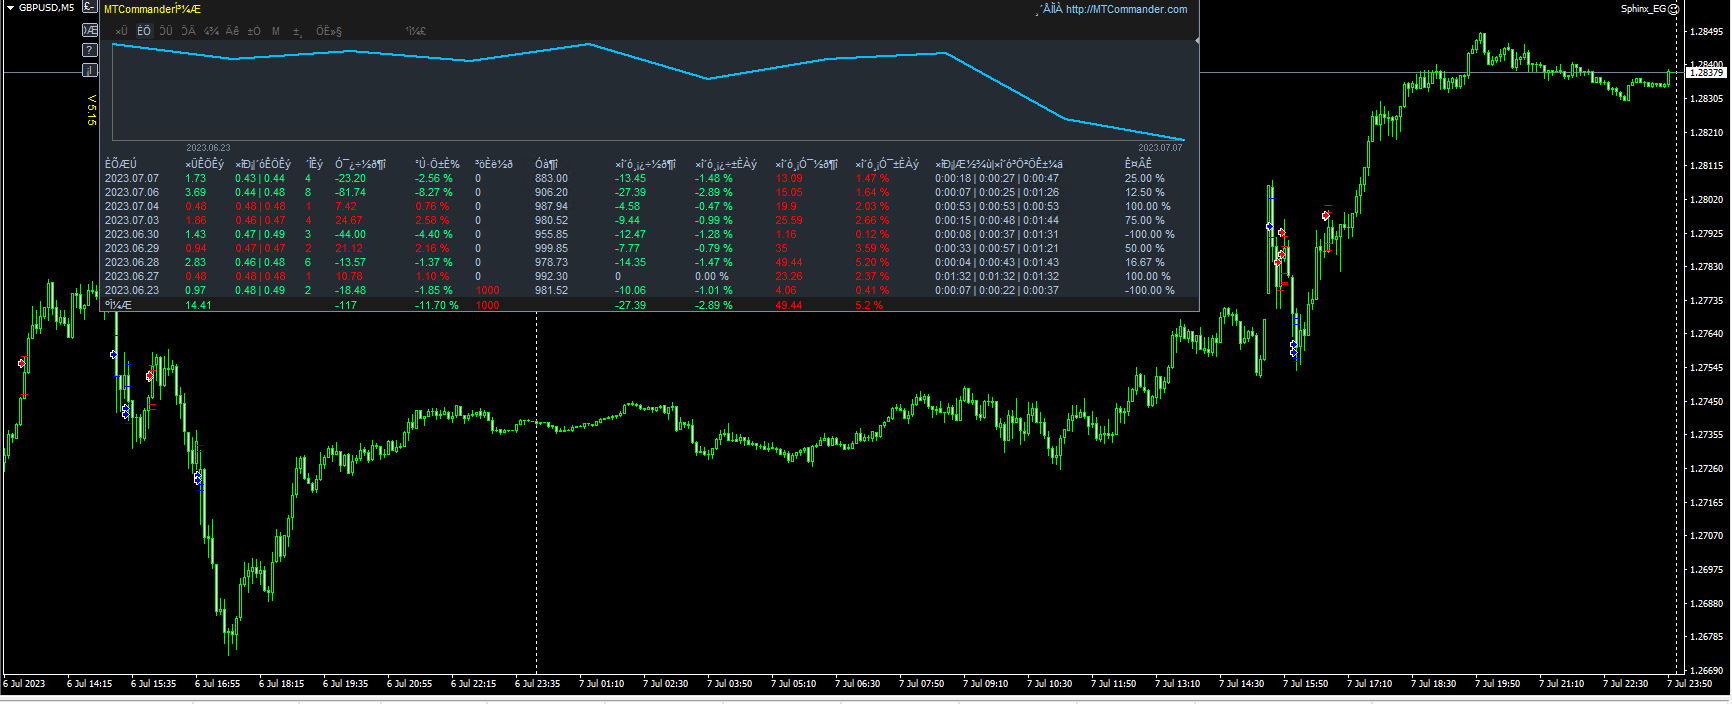
Task: Click the 2023.07.06 row in statistics table
Action: coord(131,192)
